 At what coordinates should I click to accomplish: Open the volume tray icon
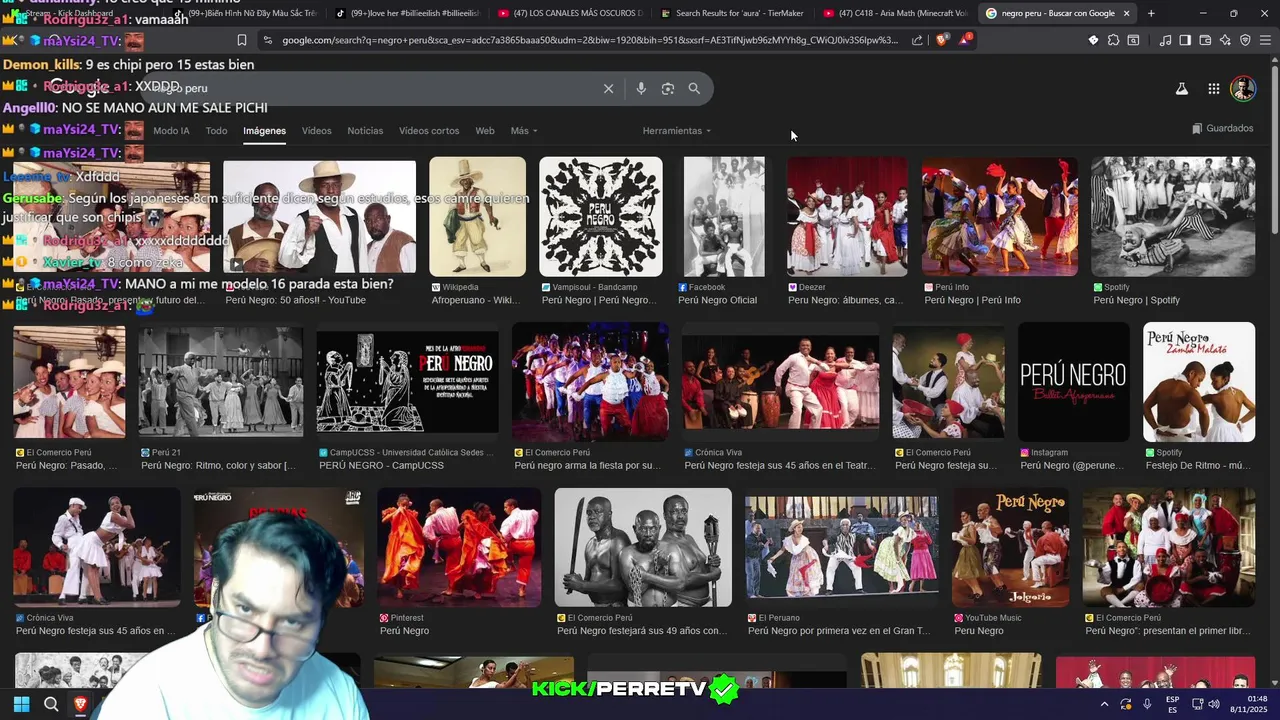[x=1213, y=704]
